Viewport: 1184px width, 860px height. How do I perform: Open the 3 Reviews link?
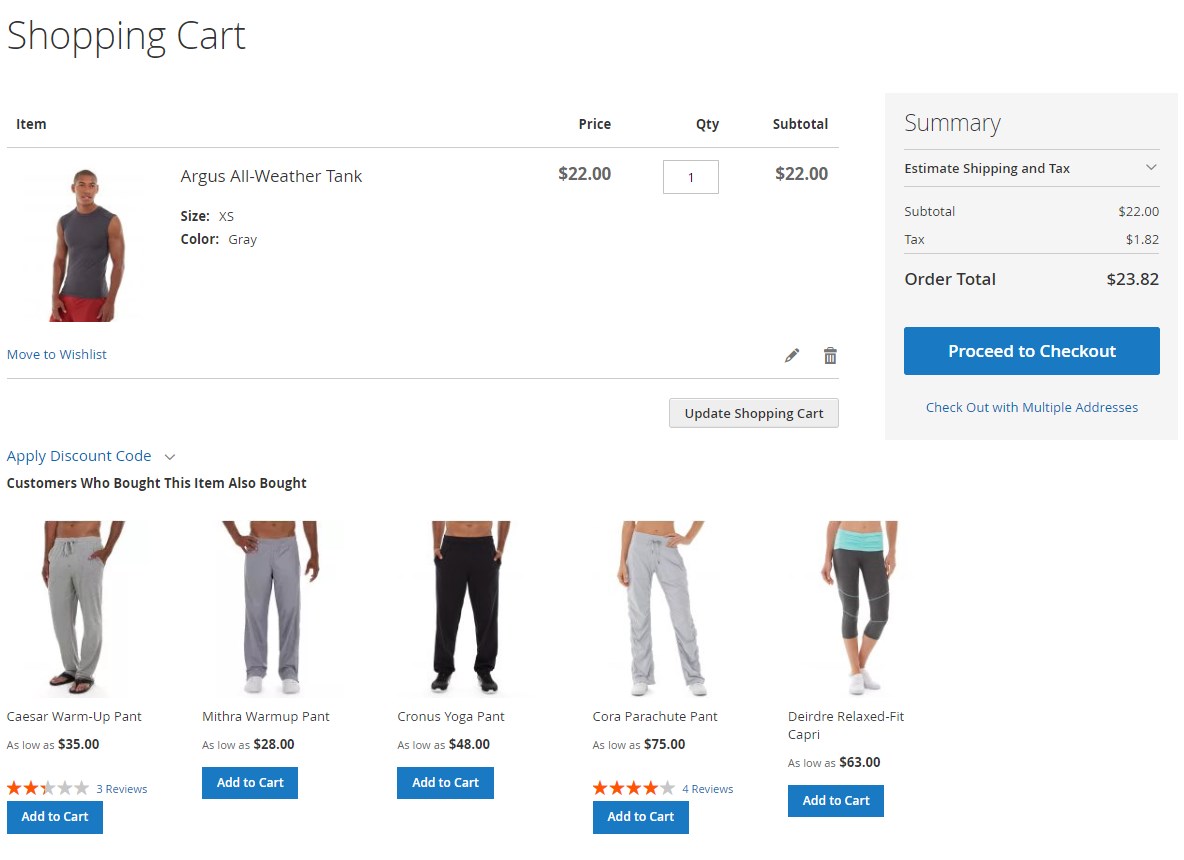point(122,789)
